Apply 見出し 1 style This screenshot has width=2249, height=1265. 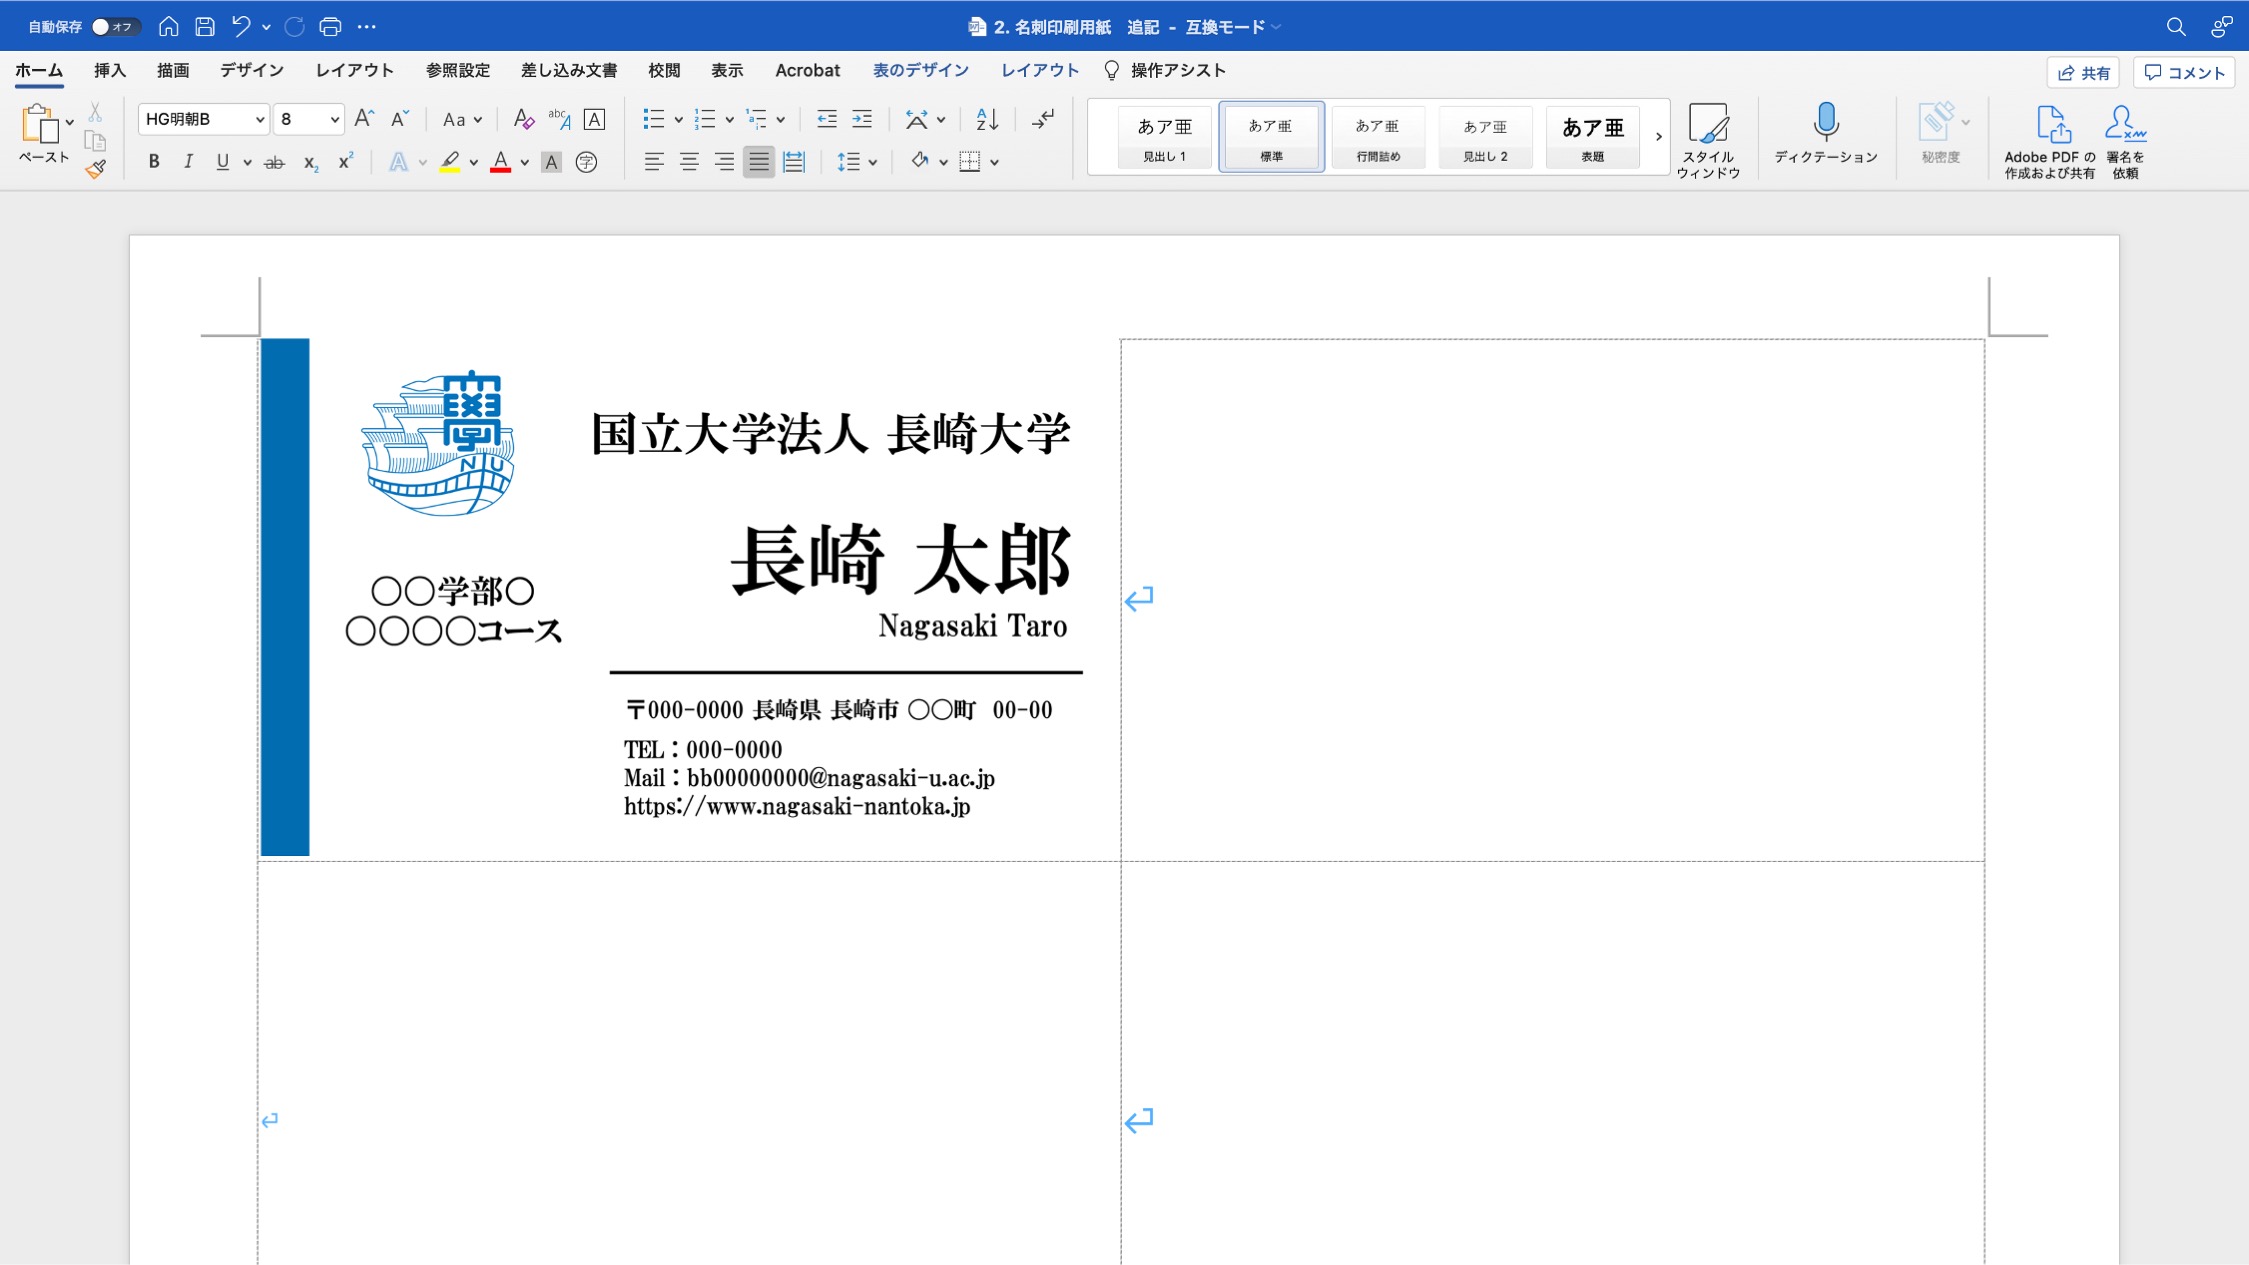click(1164, 137)
